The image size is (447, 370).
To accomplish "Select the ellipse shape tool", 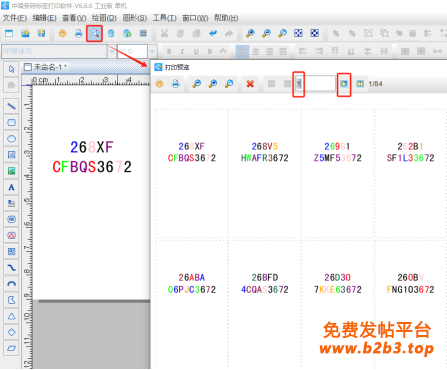I will pyautogui.click(x=12, y=139).
